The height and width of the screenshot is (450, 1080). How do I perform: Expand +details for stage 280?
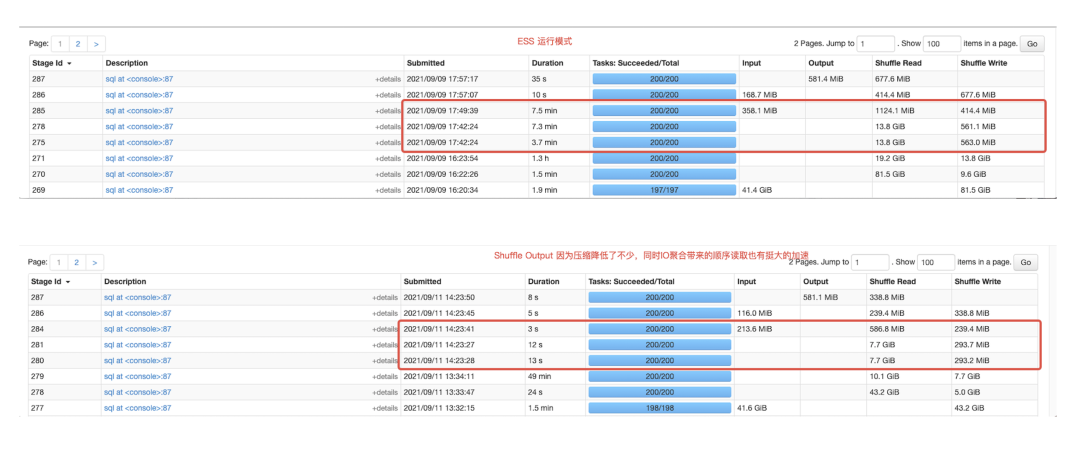pos(385,361)
